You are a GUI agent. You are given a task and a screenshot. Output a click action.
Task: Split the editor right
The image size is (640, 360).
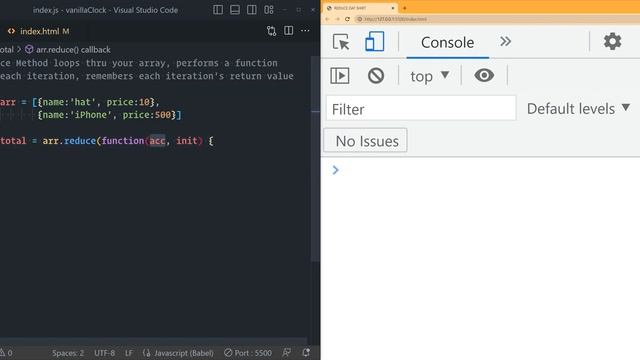click(x=289, y=31)
